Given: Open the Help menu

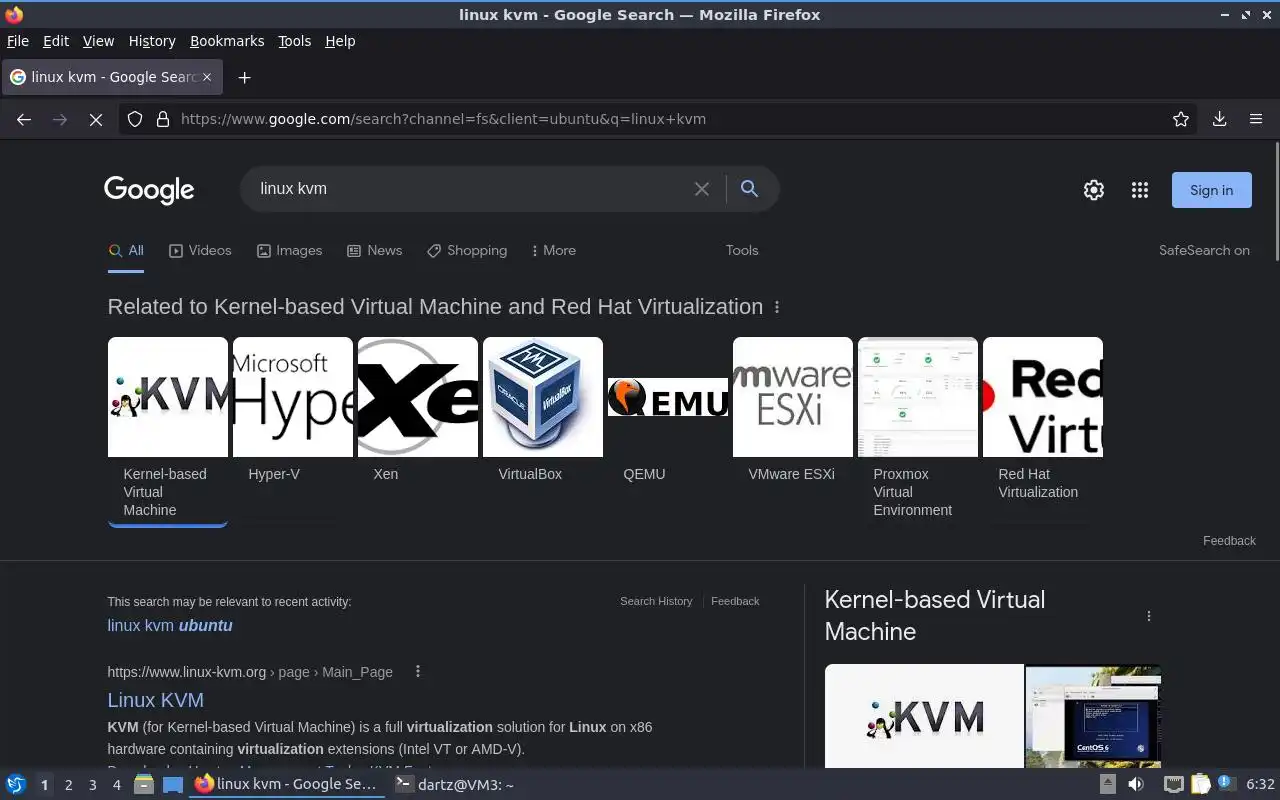Looking at the screenshot, I should [x=340, y=41].
